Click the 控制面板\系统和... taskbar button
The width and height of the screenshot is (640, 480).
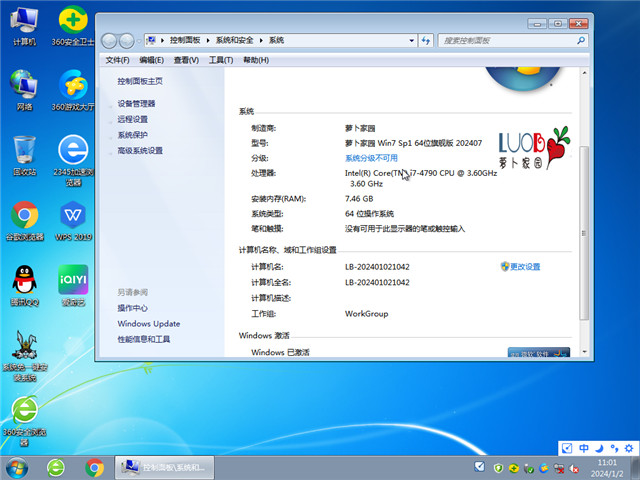point(164,468)
